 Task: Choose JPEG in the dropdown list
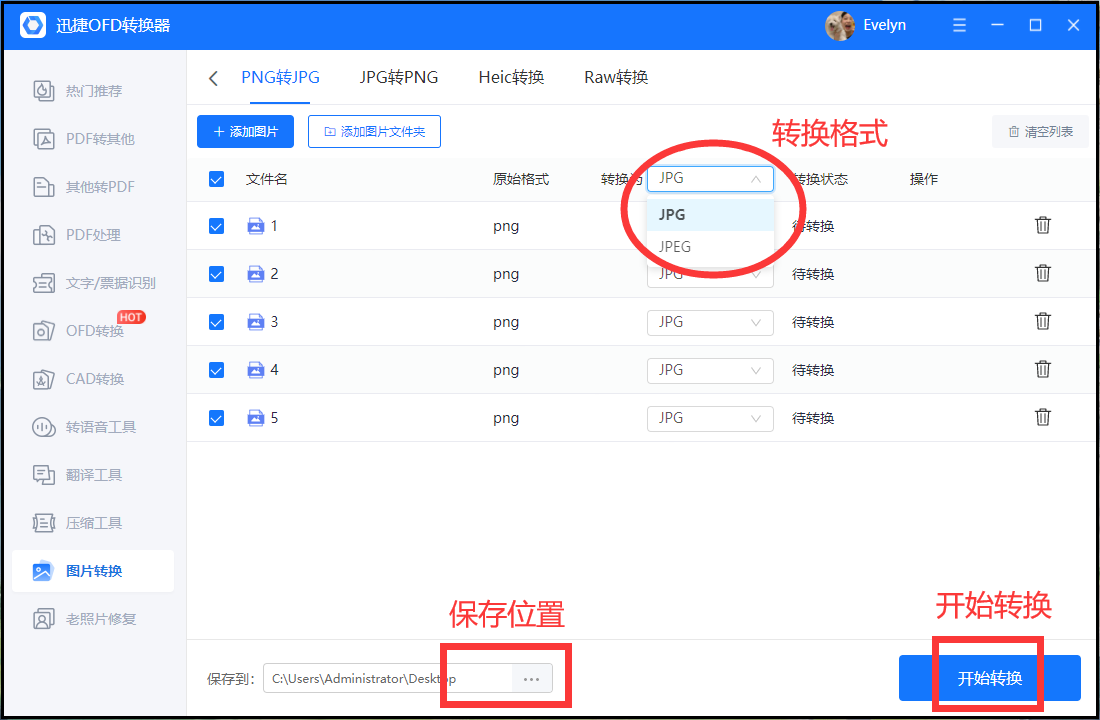point(710,247)
